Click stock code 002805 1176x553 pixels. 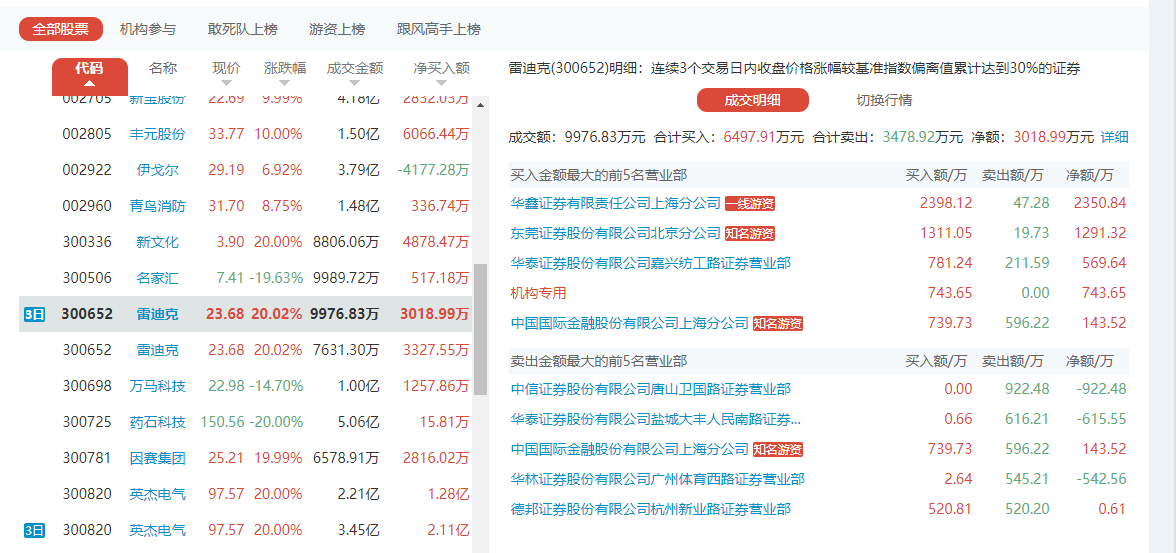point(87,134)
